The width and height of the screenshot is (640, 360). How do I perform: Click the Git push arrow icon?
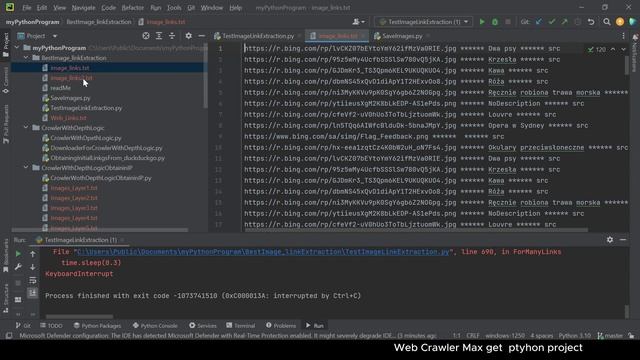(x=564, y=22)
